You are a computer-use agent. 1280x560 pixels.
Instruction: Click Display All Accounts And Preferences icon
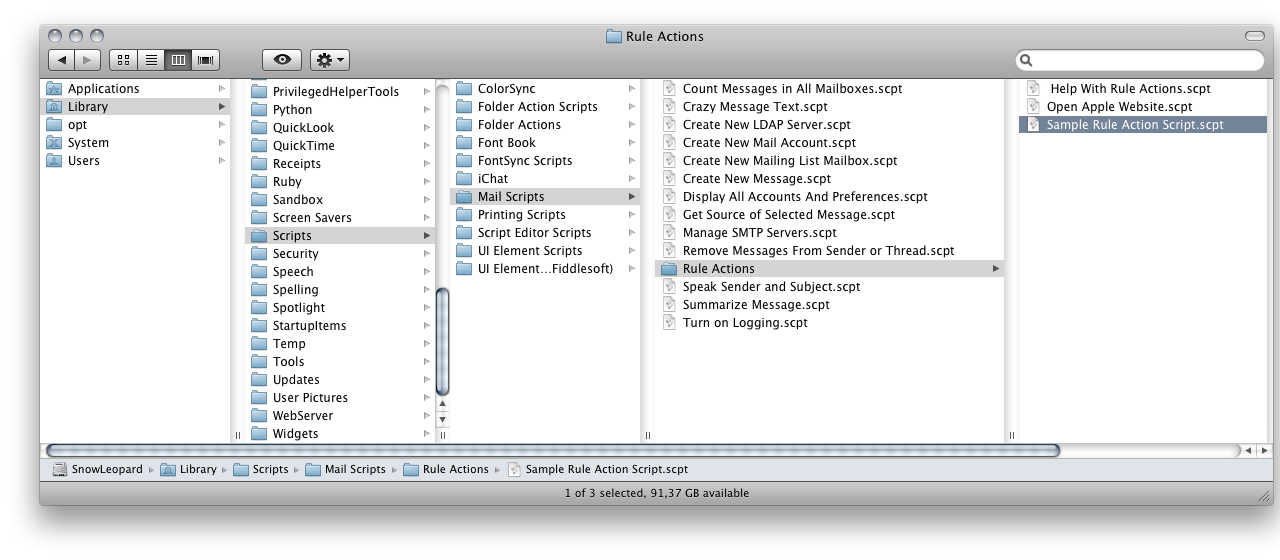pyautogui.click(x=671, y=197)
